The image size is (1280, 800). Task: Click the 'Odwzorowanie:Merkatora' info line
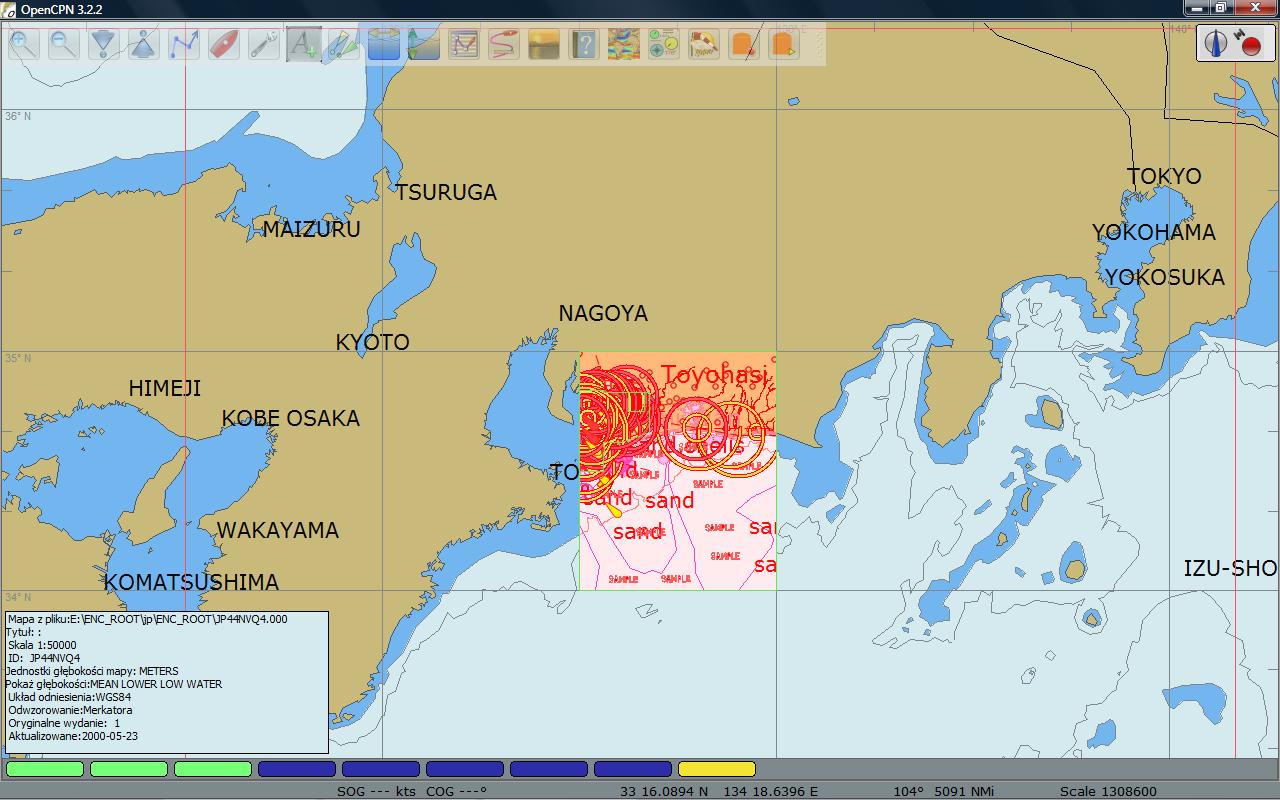(70, 711)
